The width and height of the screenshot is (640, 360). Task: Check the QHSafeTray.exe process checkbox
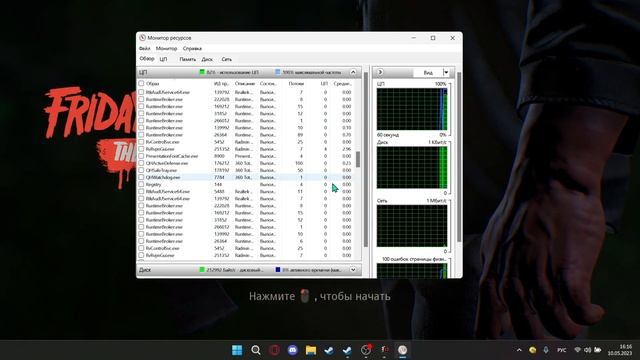click(x=141, y=170)
